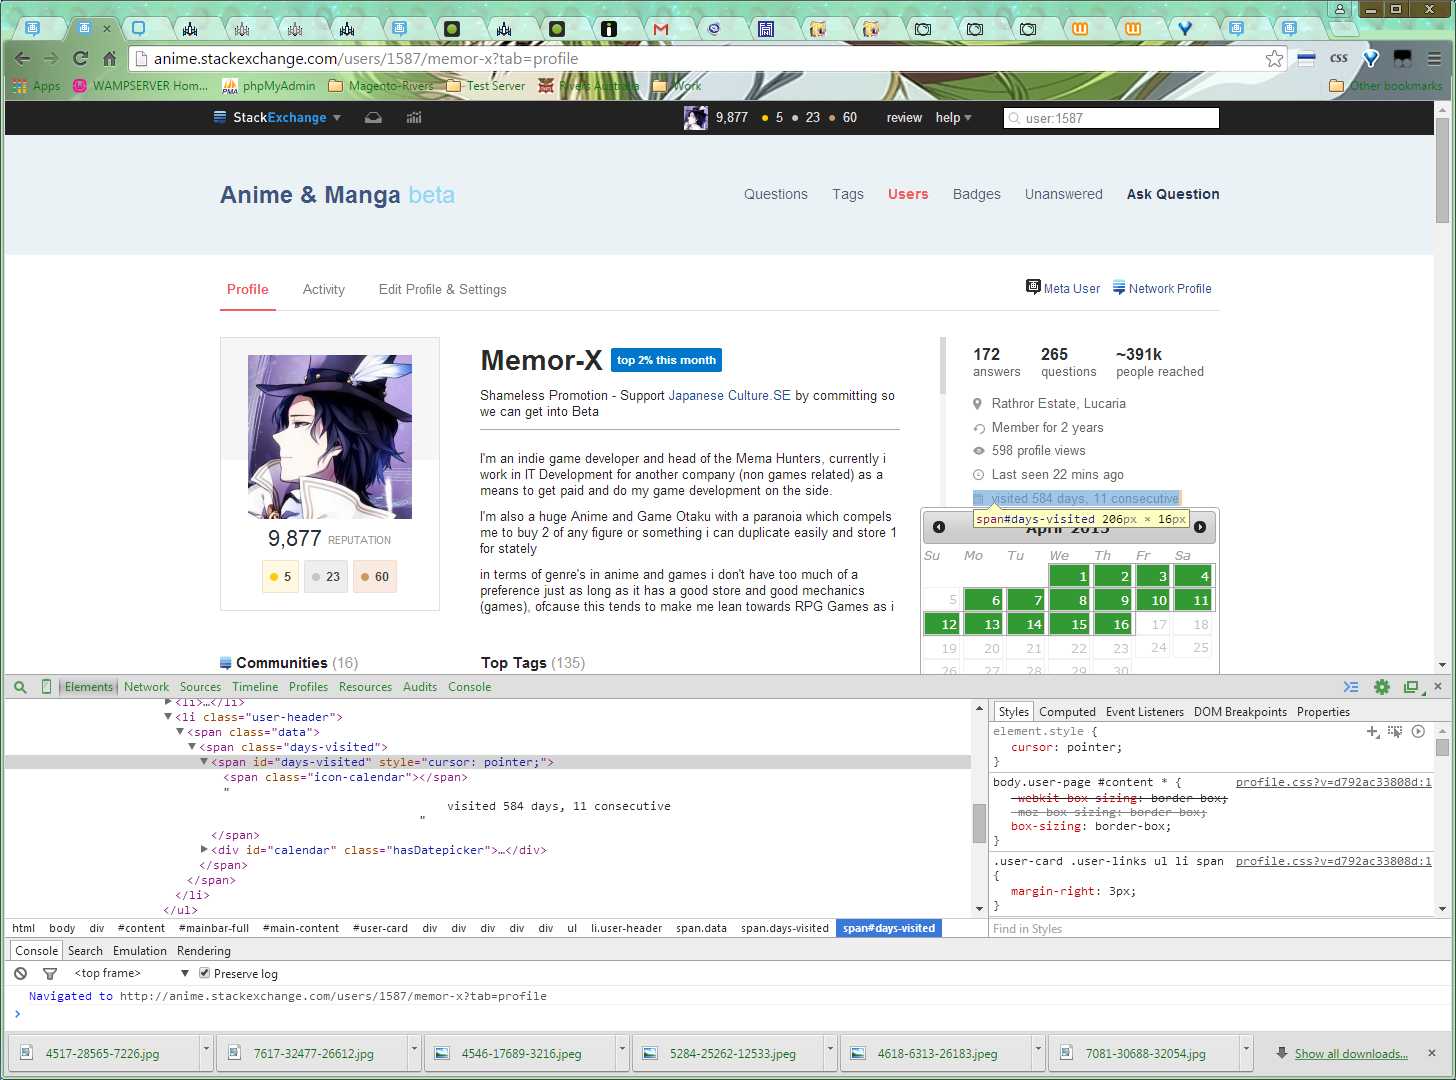1456x1080 pixels.
Task: Open Chrome hamburger menu
Action: (x=1434, y=59)
